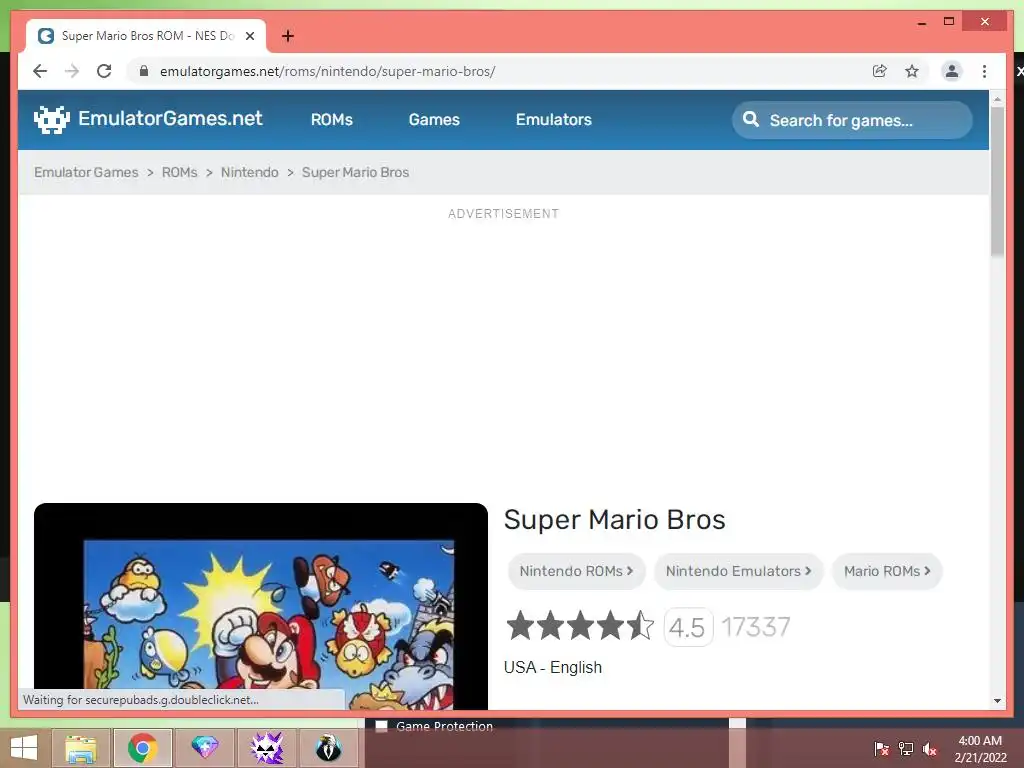Open the diamond gem app in taskbar

coord(204,748)
